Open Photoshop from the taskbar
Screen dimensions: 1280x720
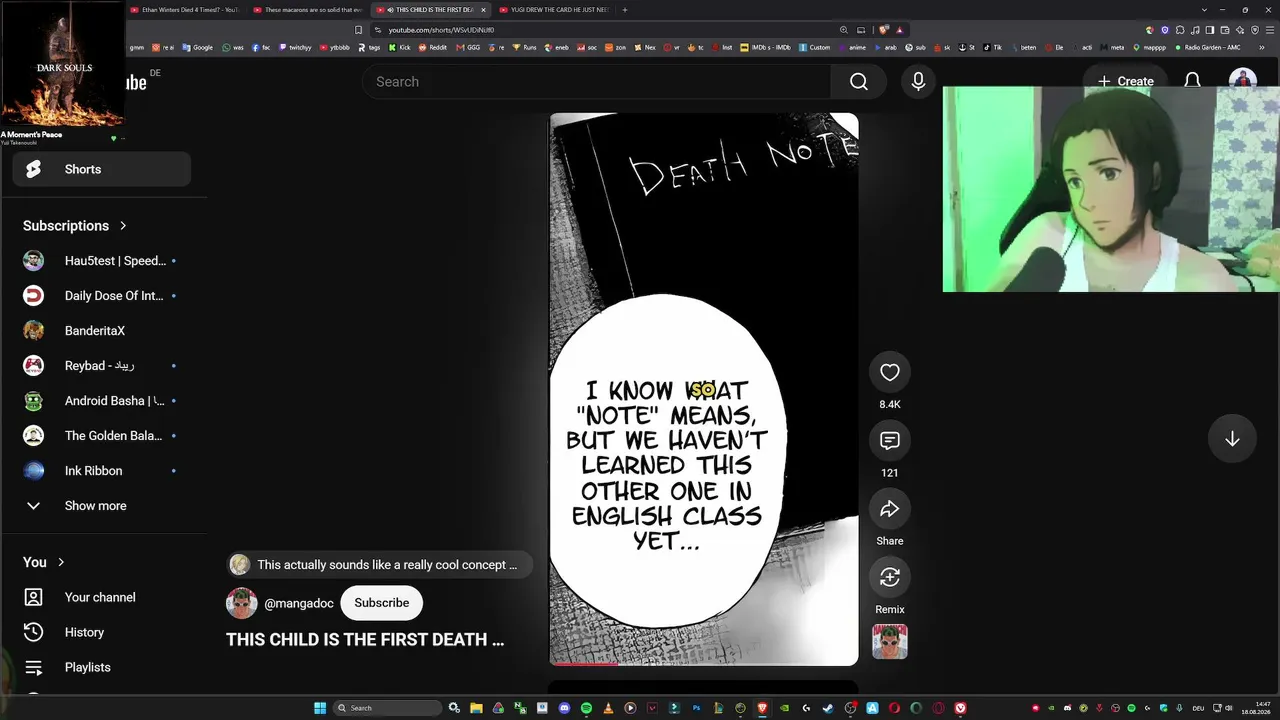(696, 708)
